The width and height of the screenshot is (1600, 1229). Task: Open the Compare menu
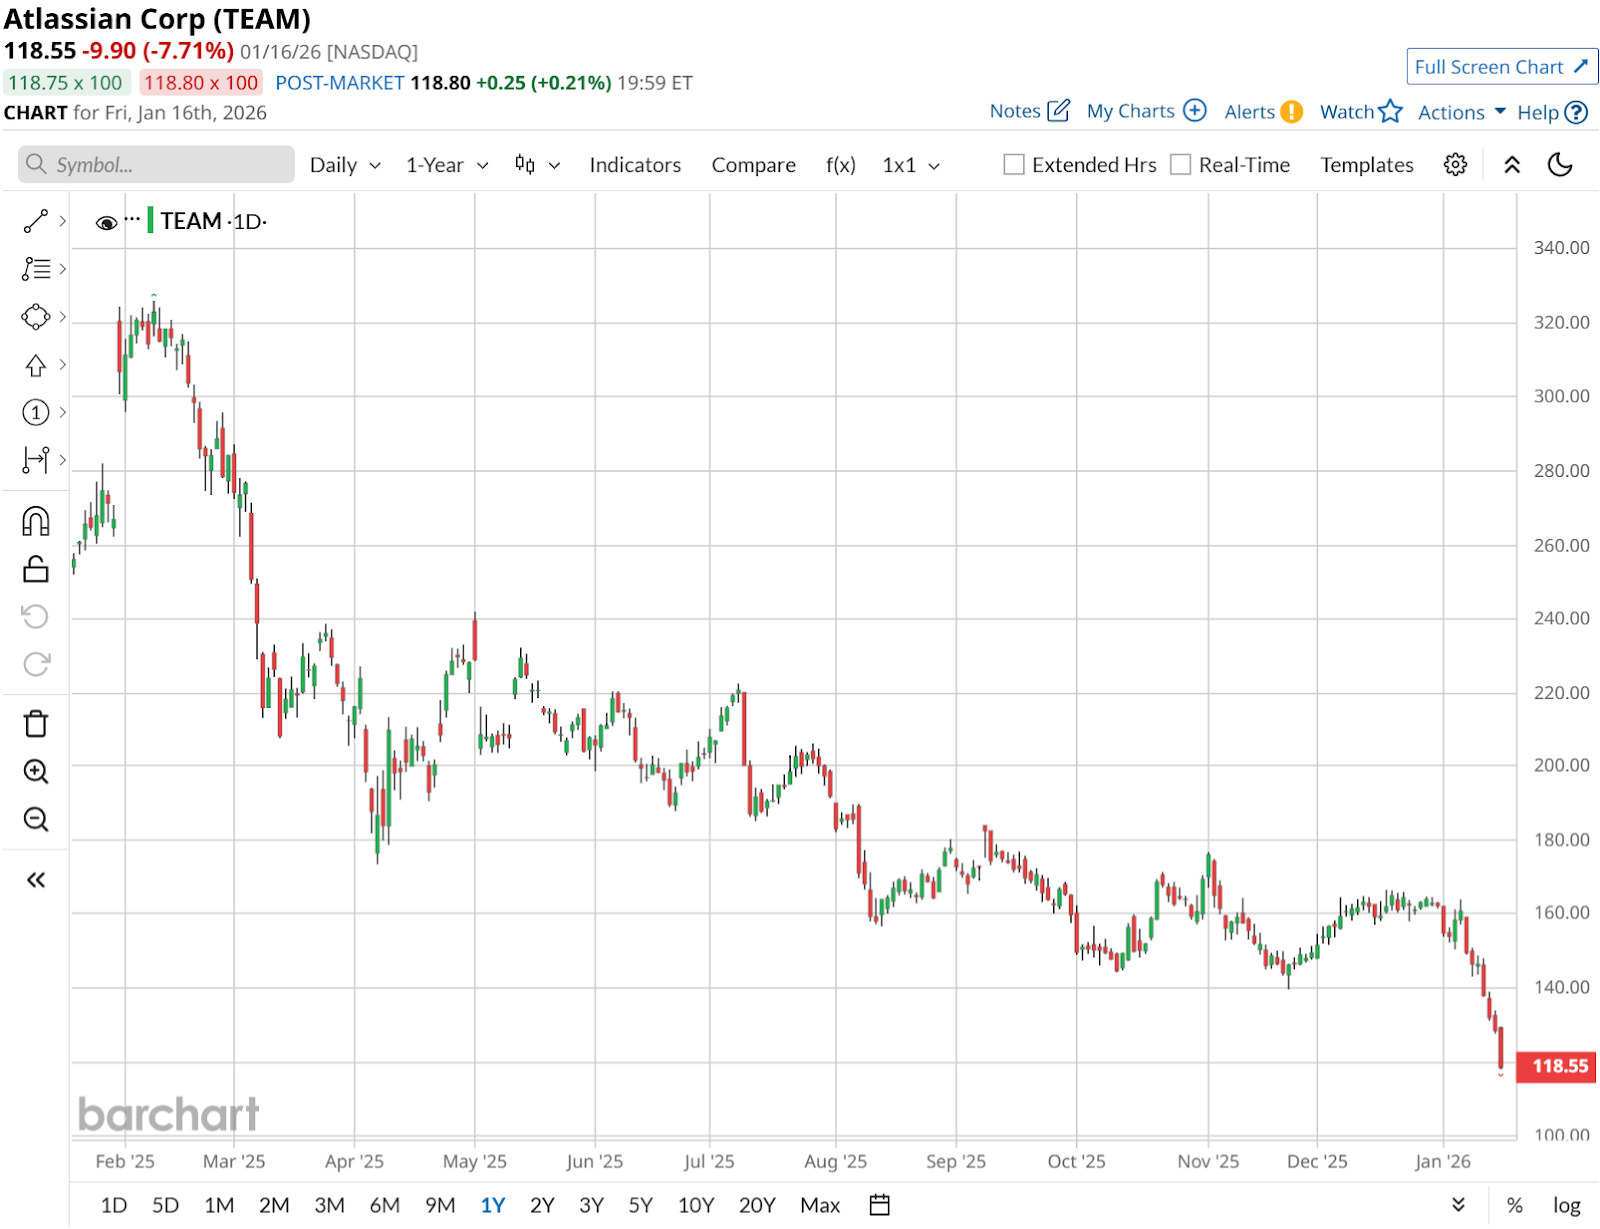pyautogui.click(x=753, y=165)
